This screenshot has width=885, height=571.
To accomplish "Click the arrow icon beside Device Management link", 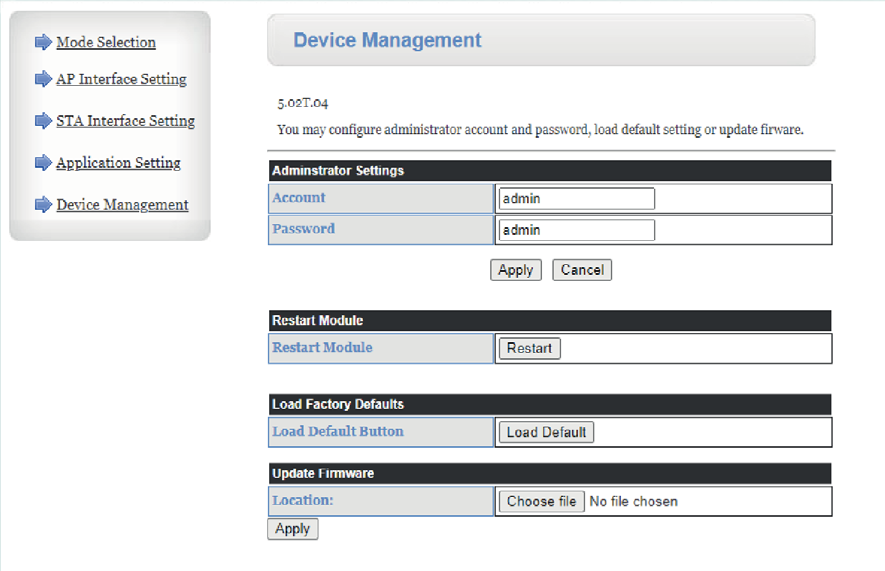I will [x=42, y=205].
